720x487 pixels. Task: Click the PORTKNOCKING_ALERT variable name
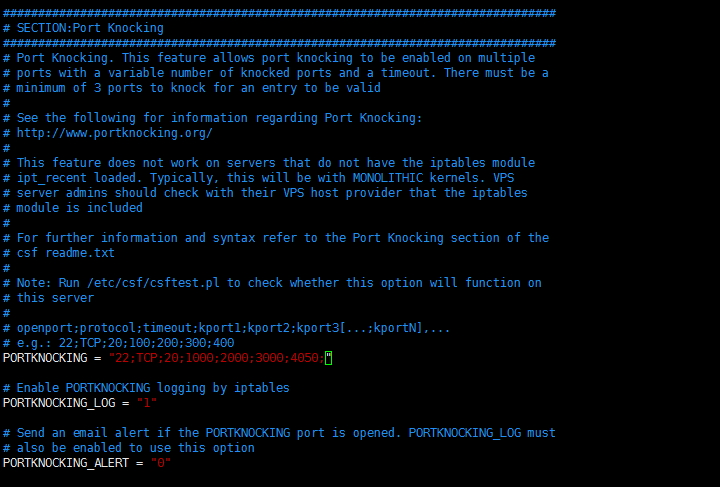[x=67, y=463]
